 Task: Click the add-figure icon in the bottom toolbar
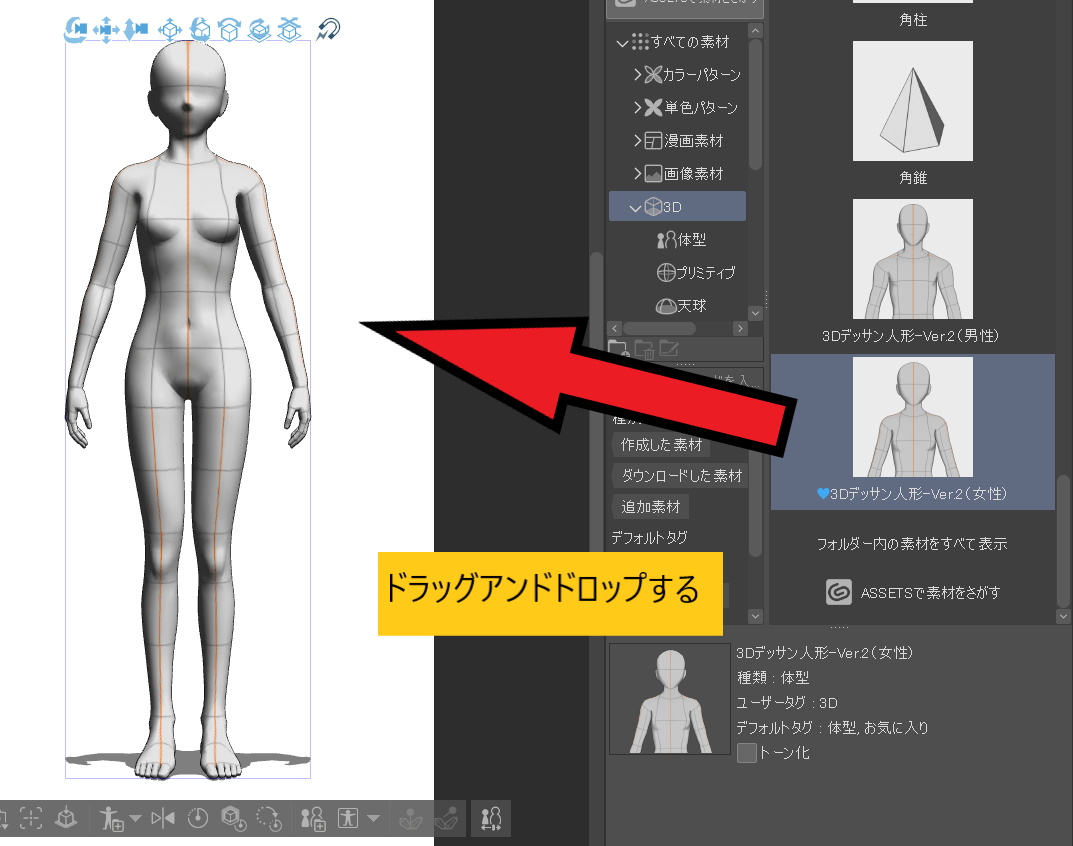tap(312, 818)
